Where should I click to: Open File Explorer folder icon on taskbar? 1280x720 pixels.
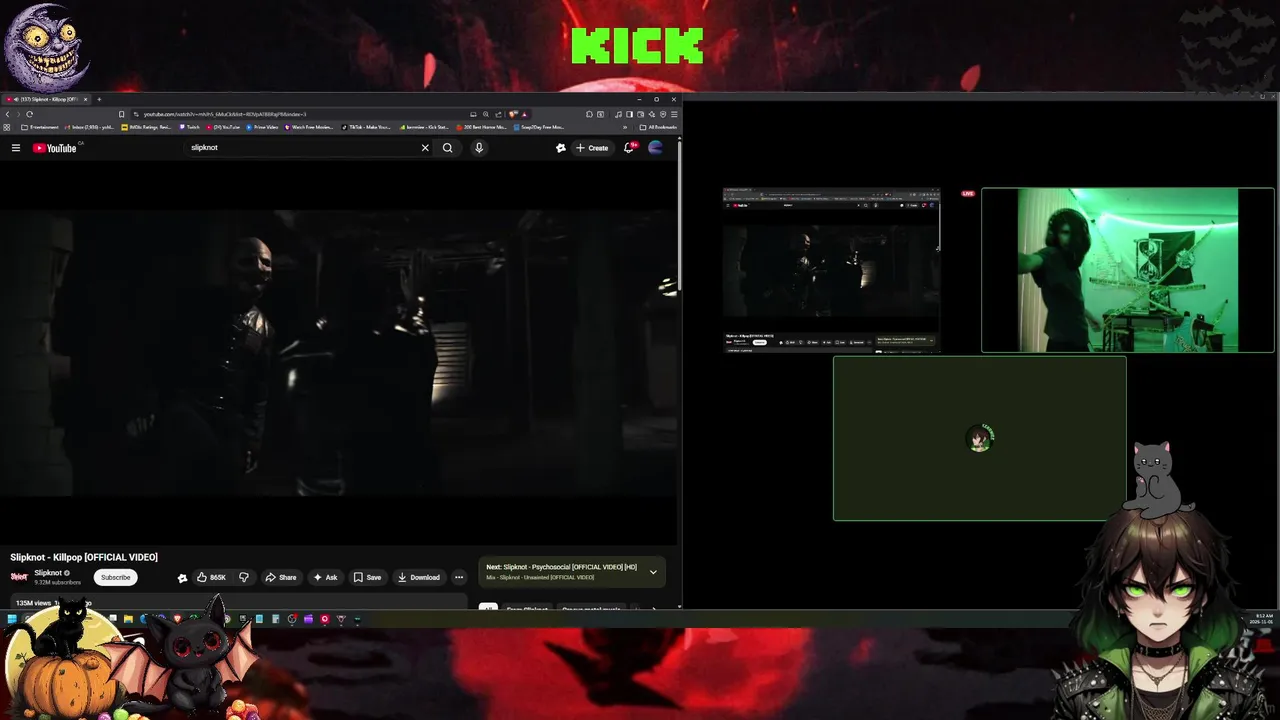click(x=128, y=619)
